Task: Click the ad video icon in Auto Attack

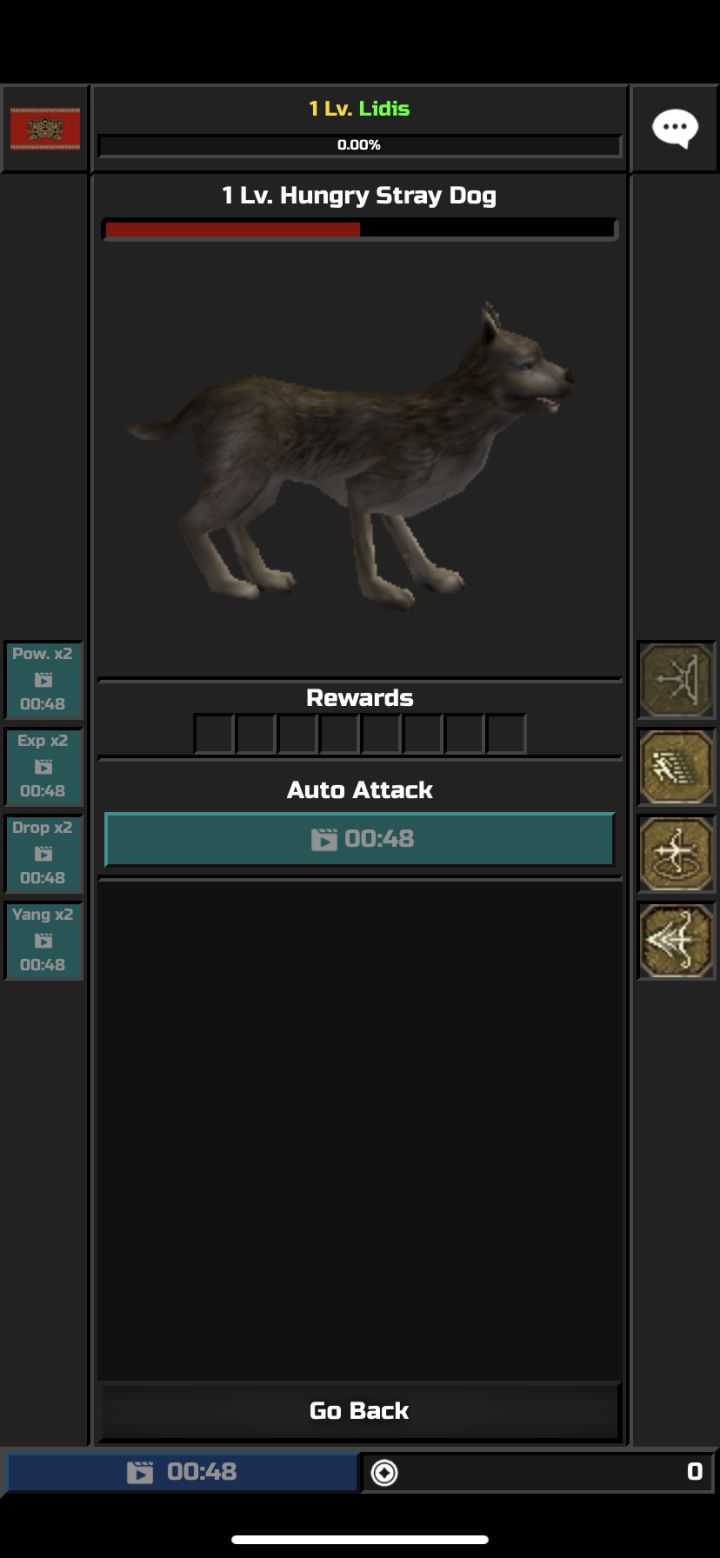Action: (x=324, y=839)
